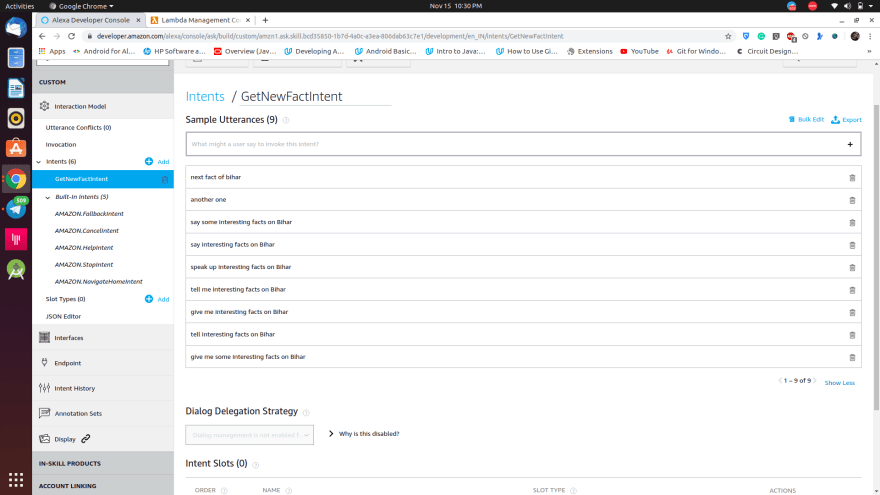
Task: Show applications grid in dock
Action: tap(16, 480)
